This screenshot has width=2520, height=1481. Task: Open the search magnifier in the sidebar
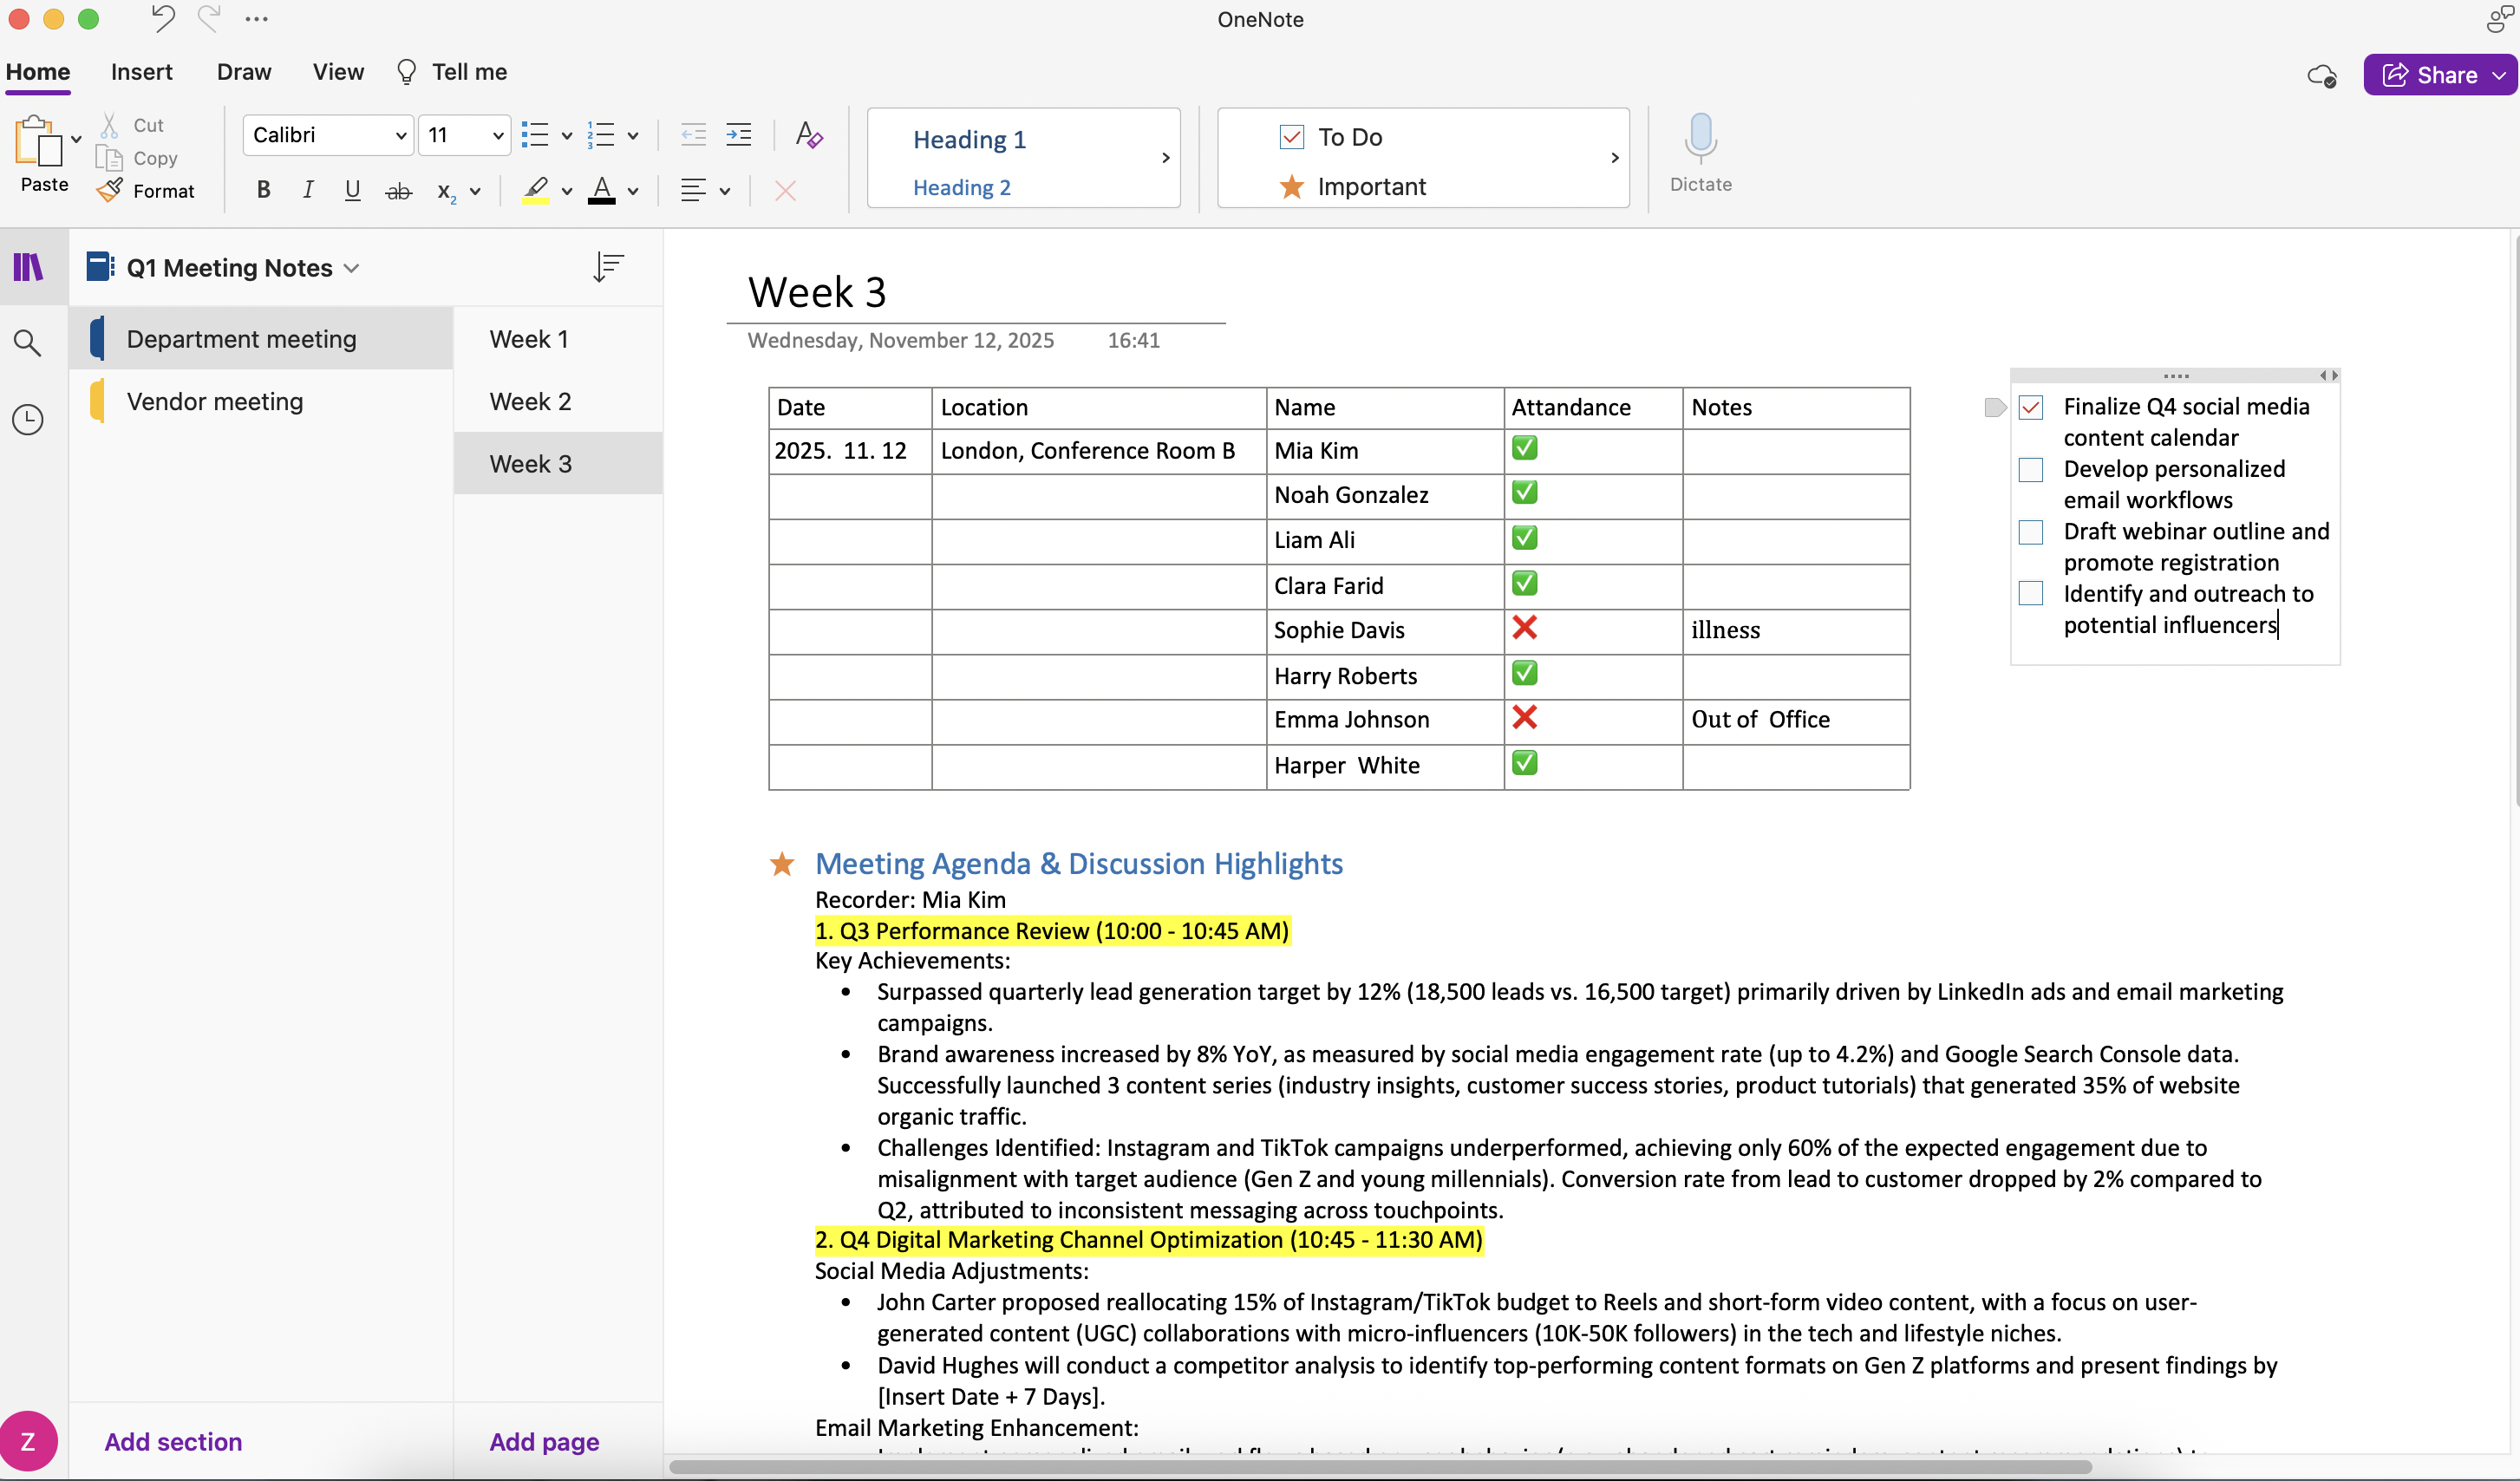coord(28,343)
